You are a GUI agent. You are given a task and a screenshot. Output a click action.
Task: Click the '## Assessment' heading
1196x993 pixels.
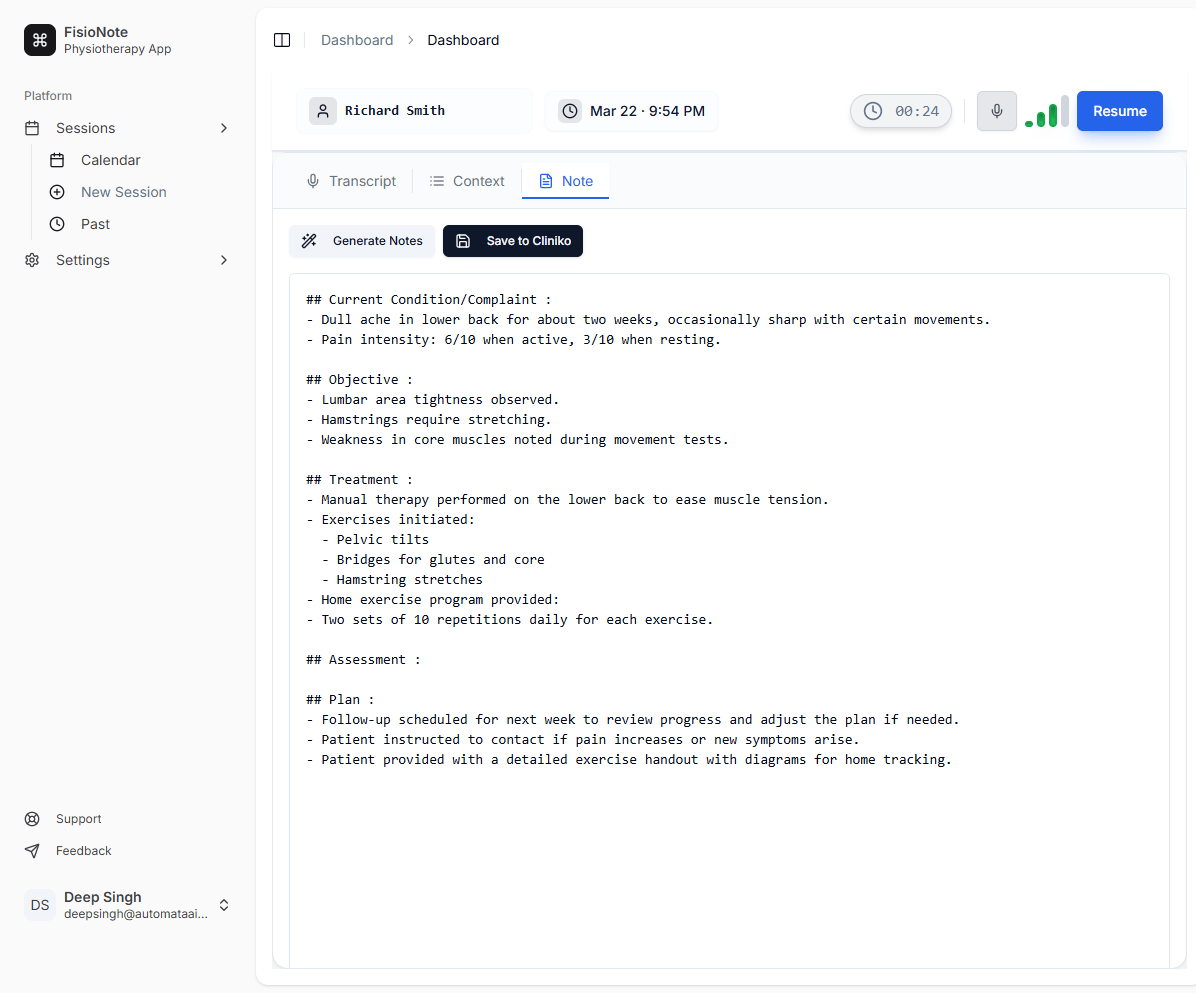pyautogui.click(x=363, y=660)
